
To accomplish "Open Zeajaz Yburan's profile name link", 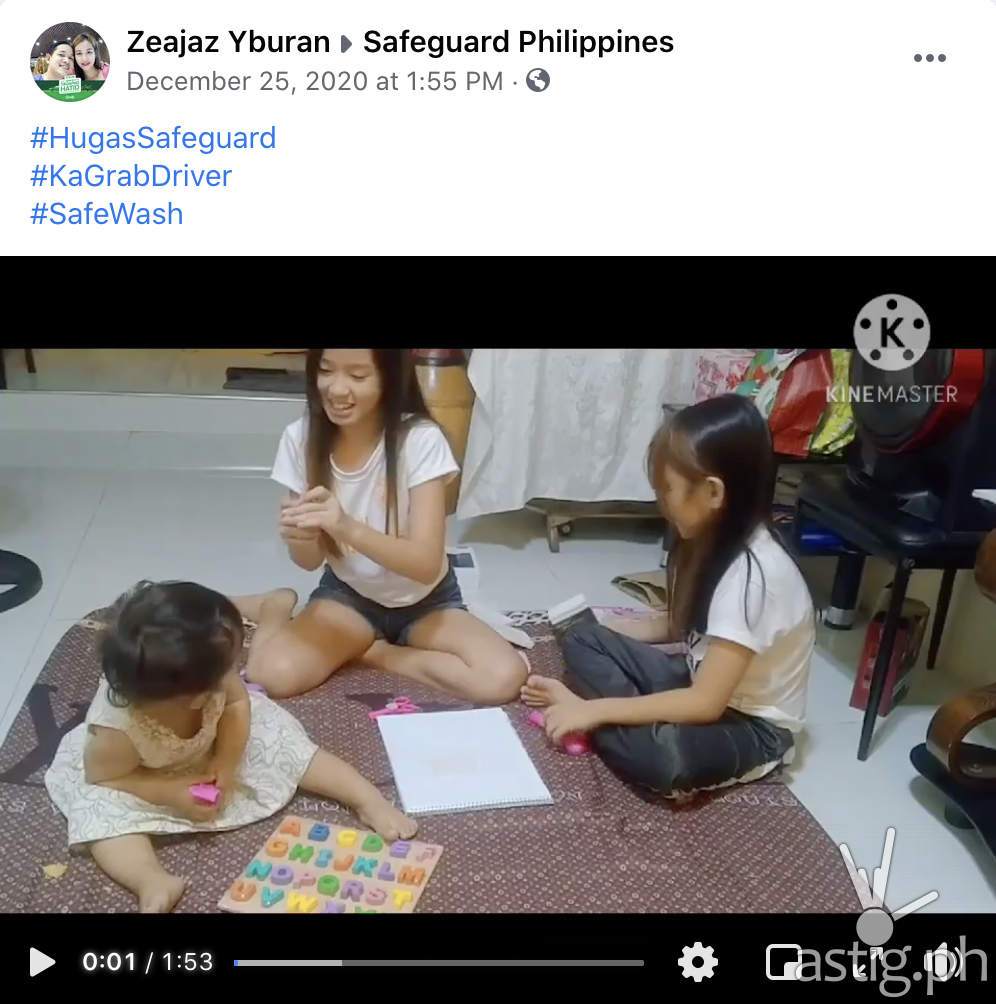I will click(x=229, y=42).
